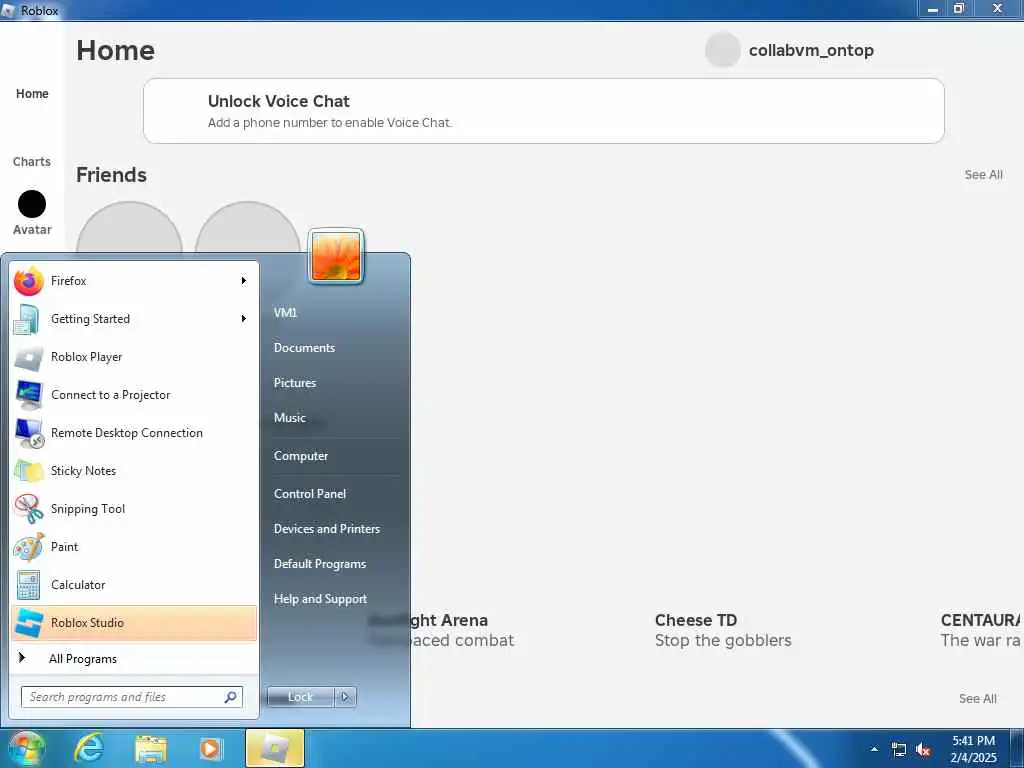
Task: Open the VM1 user folder
Action: pyautogui.click(x=285, y=313)
